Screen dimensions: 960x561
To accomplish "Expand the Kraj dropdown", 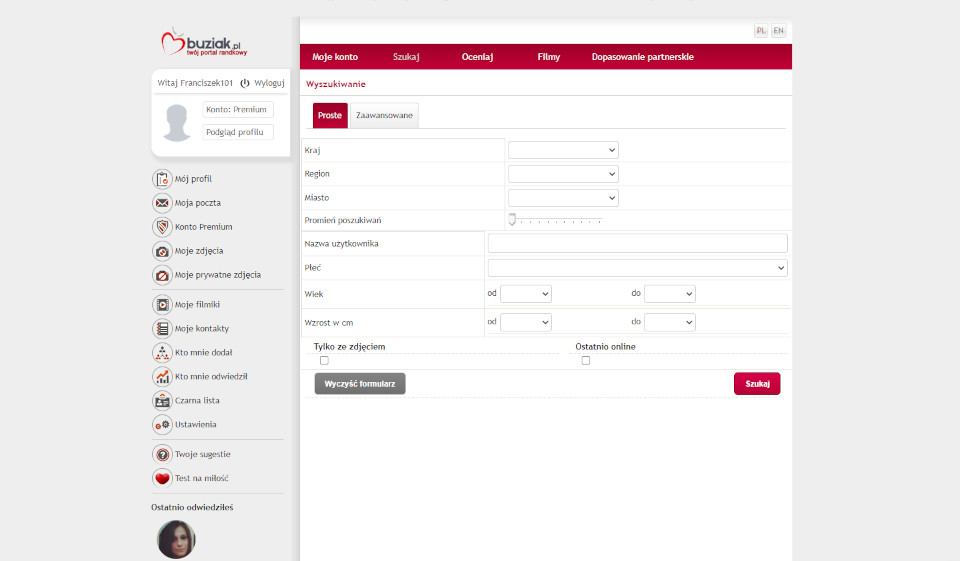I will [563, 150].
